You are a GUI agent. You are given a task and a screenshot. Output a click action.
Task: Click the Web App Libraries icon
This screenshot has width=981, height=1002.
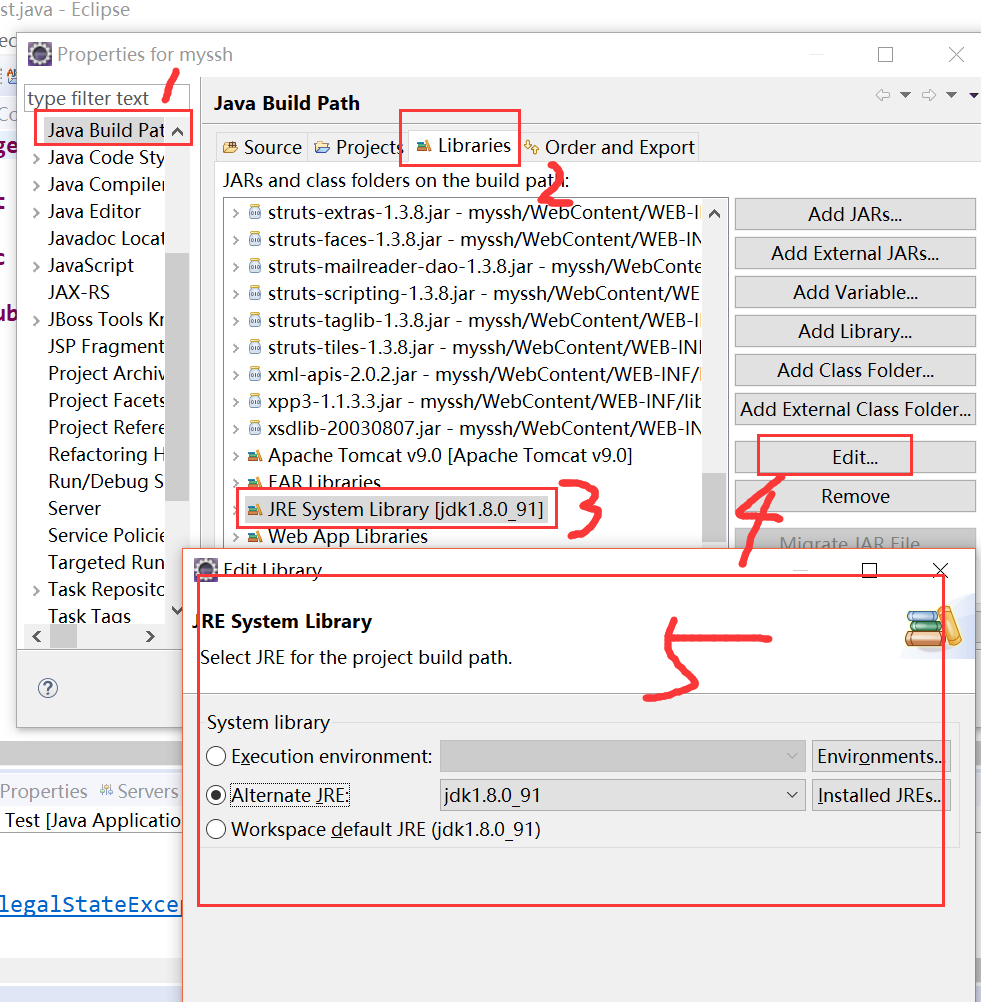[x=255, y=537]
